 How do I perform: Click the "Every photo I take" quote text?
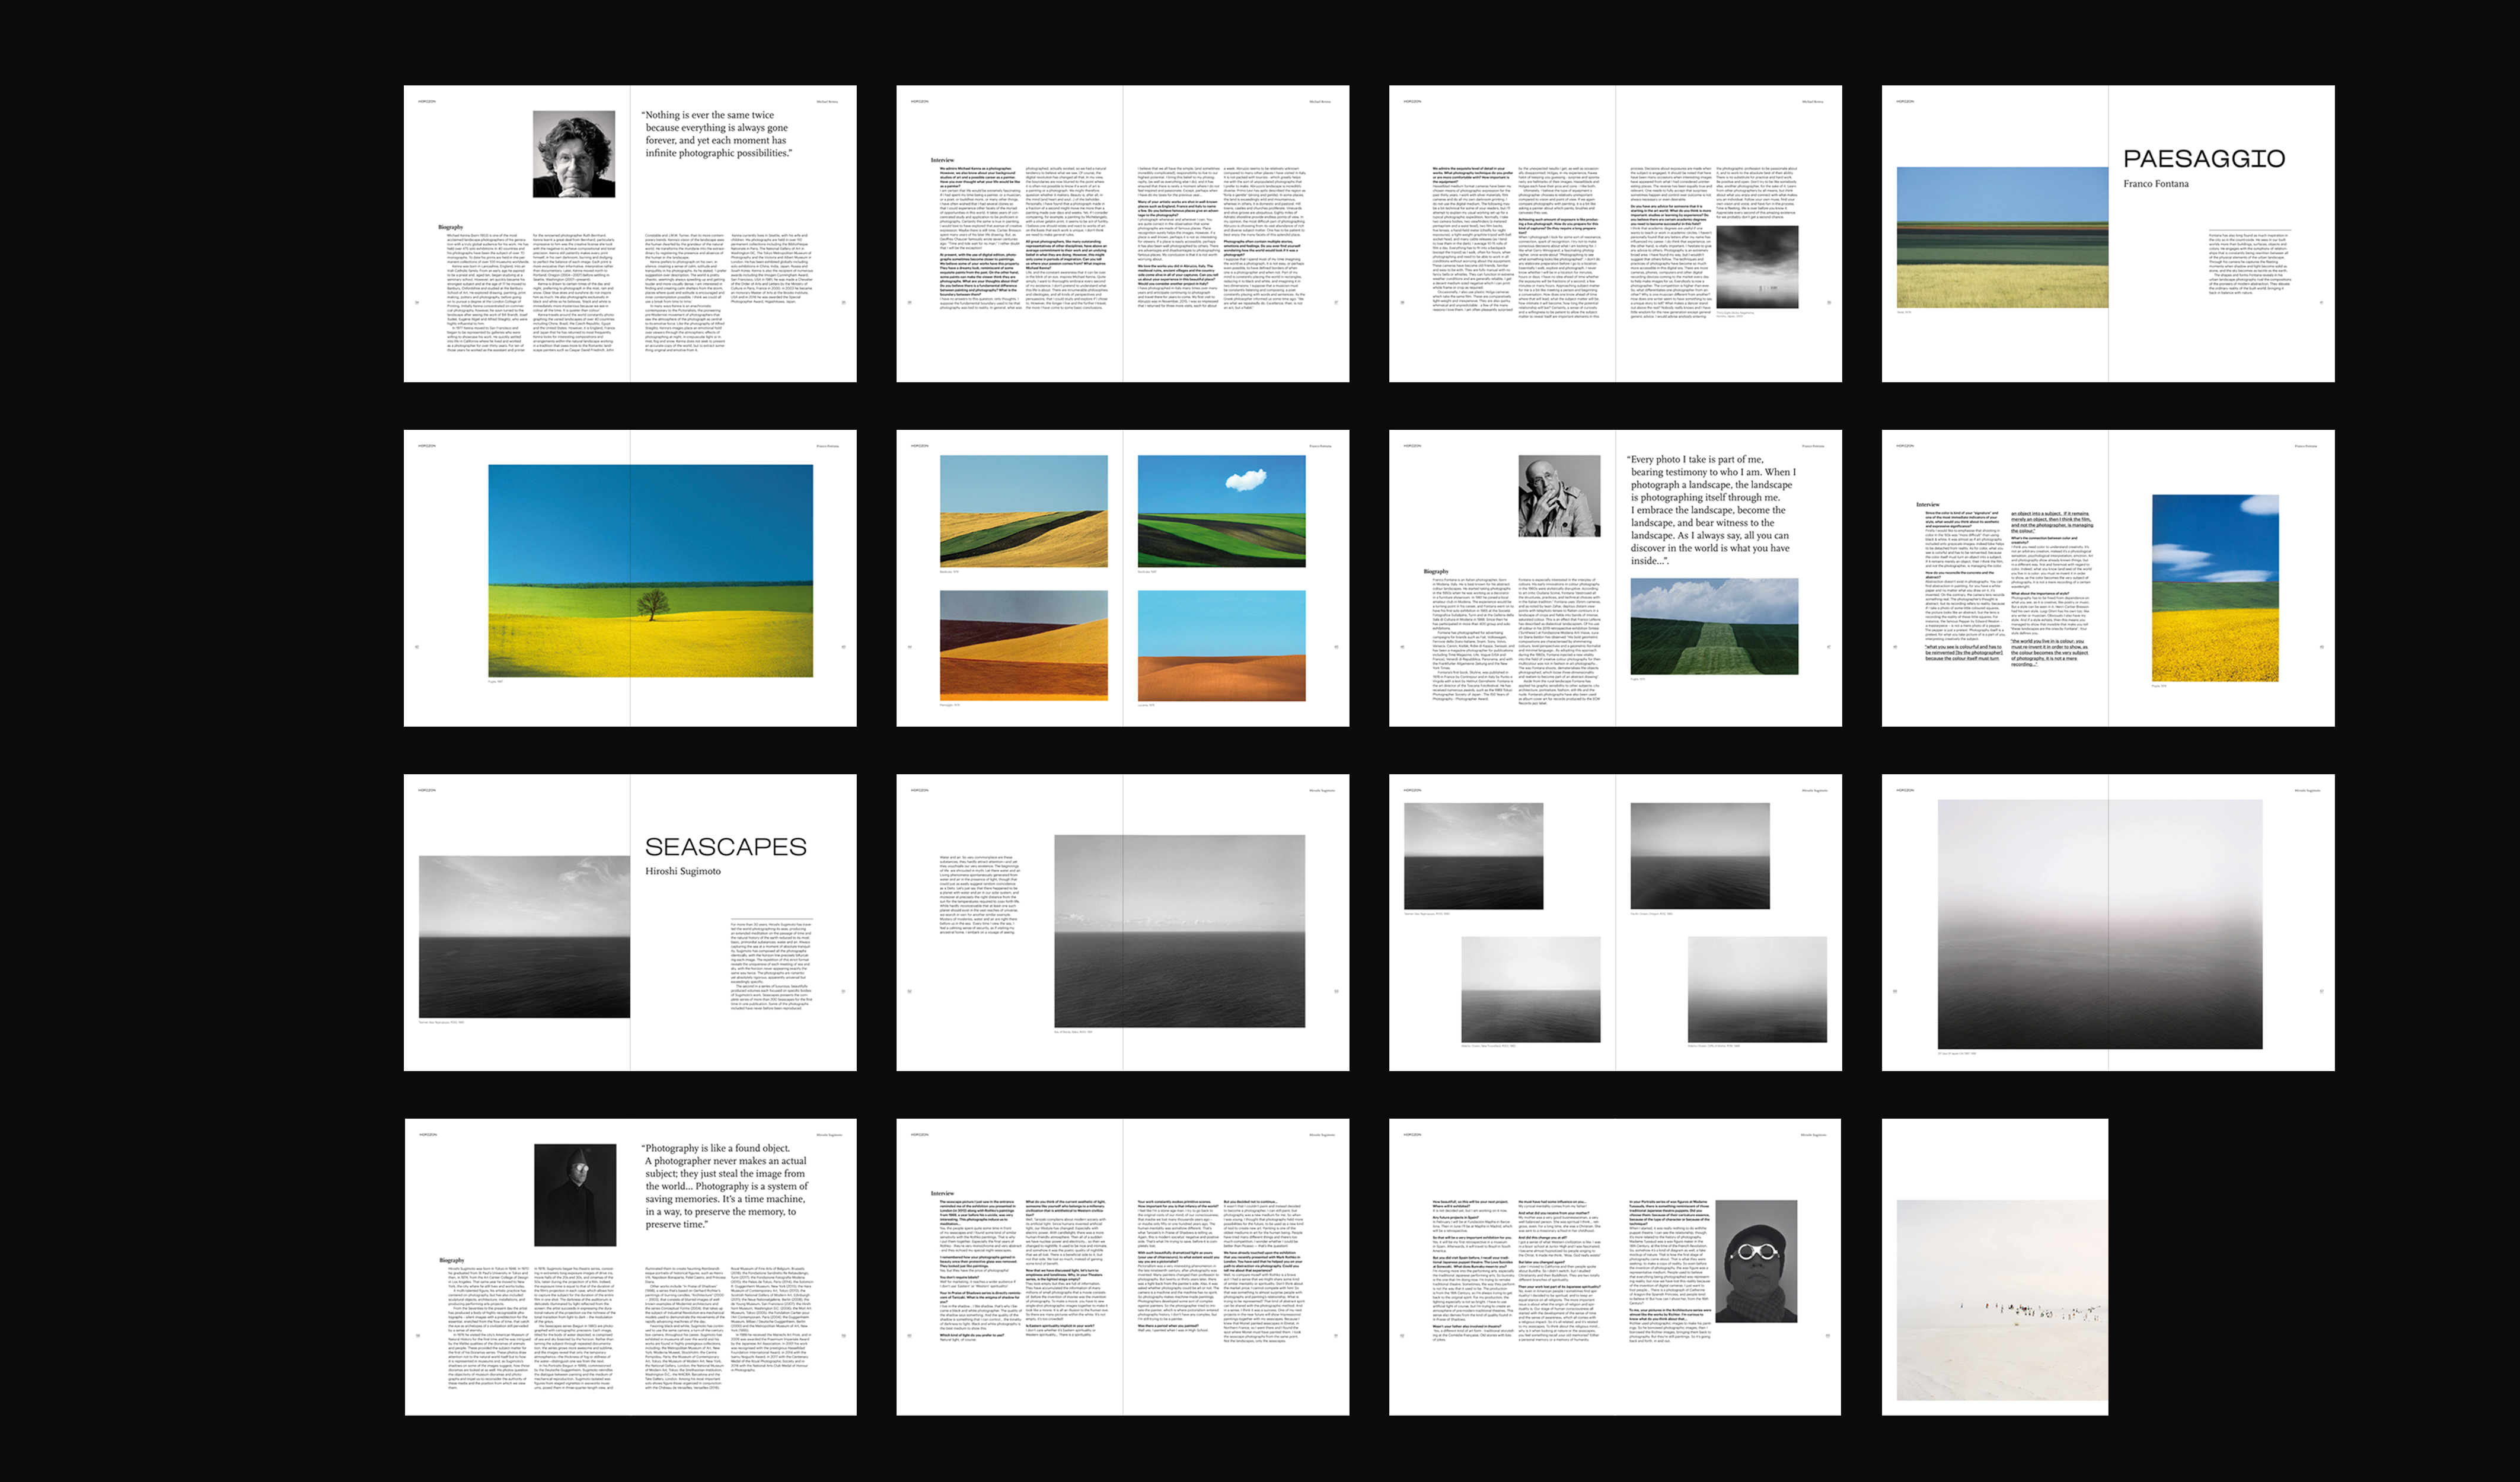pos(1712,510)
